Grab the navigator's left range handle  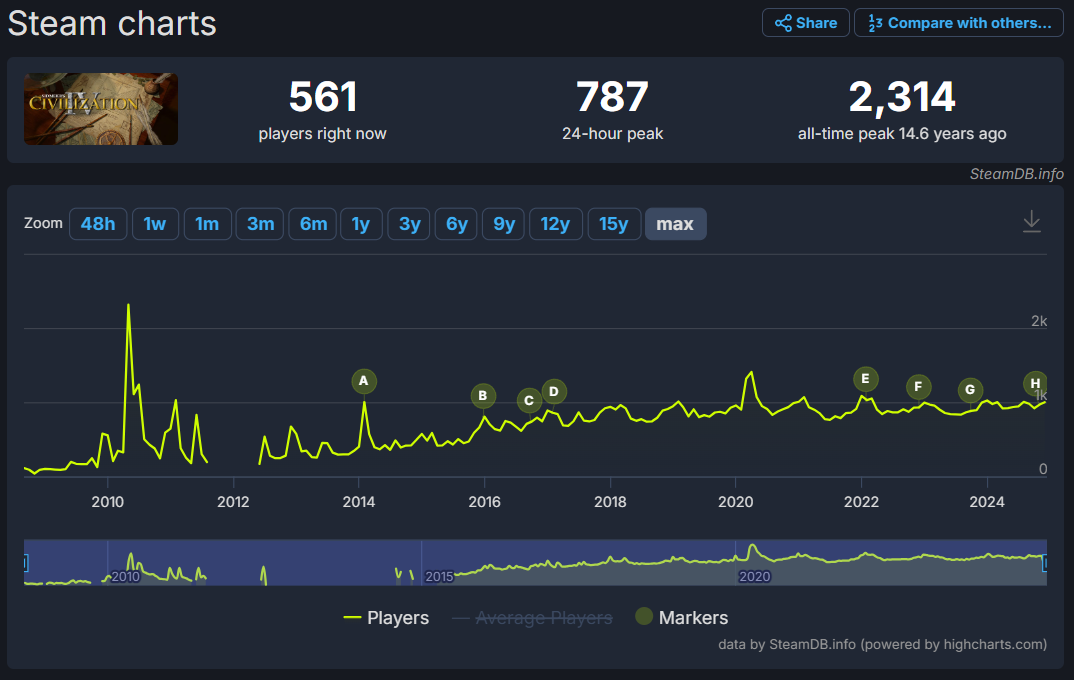click(25, 563)
